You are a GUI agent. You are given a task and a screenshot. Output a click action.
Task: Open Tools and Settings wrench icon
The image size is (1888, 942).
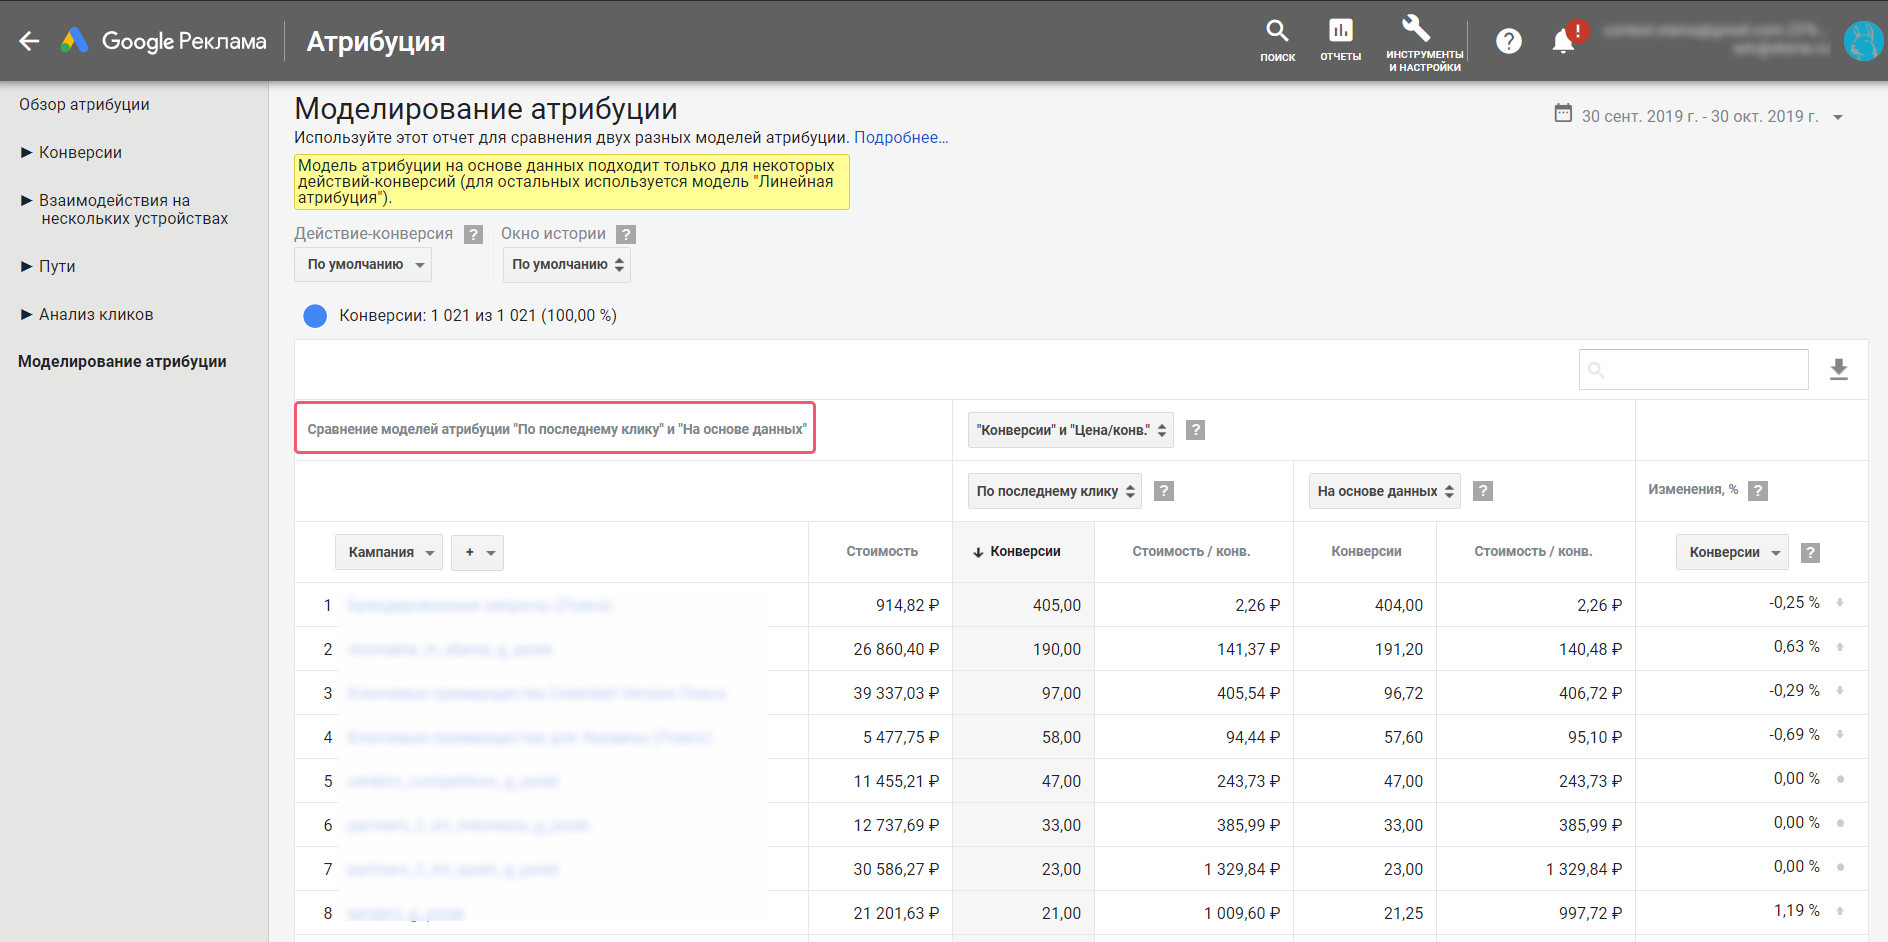1423,40
